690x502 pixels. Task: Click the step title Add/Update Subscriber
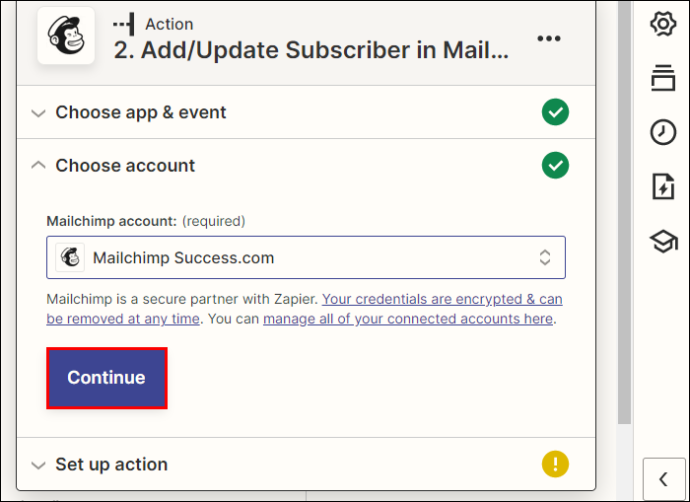point(311,50)
